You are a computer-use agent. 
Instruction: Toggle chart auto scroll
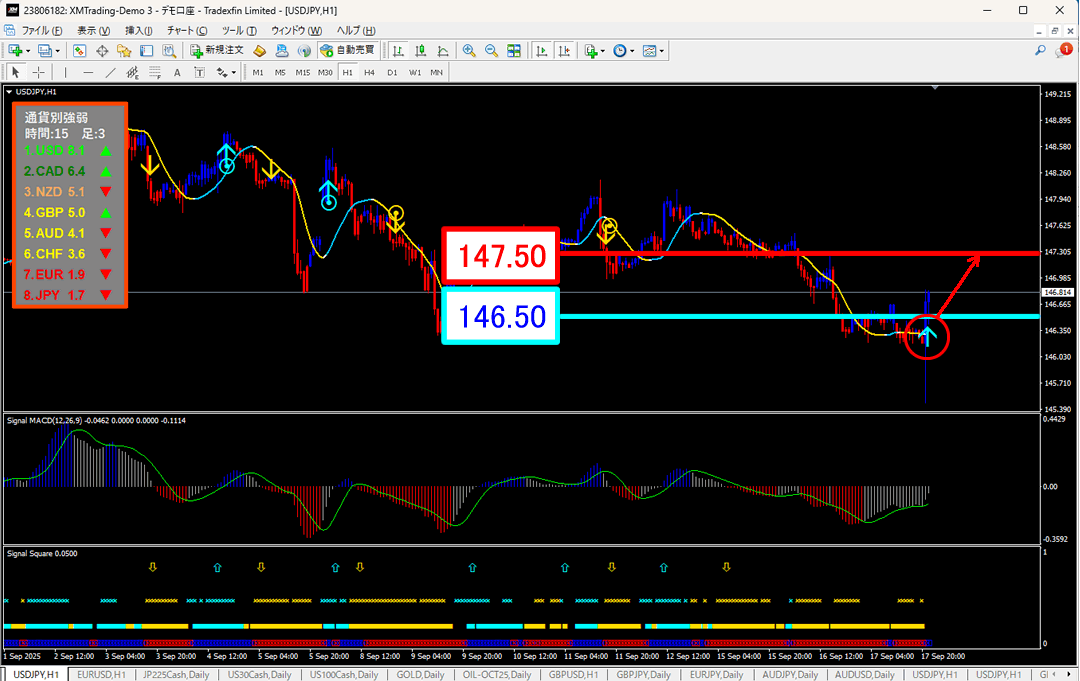point(542,51)
